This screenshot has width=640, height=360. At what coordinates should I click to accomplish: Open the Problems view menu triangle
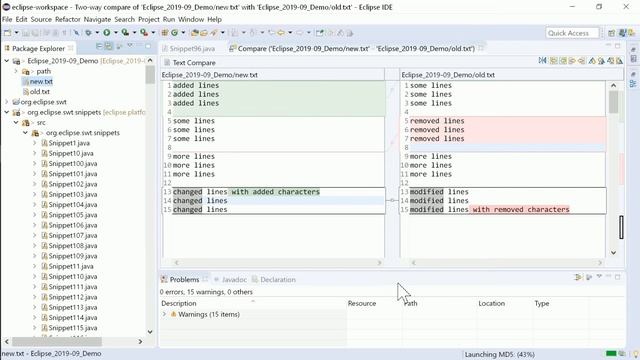599,277
